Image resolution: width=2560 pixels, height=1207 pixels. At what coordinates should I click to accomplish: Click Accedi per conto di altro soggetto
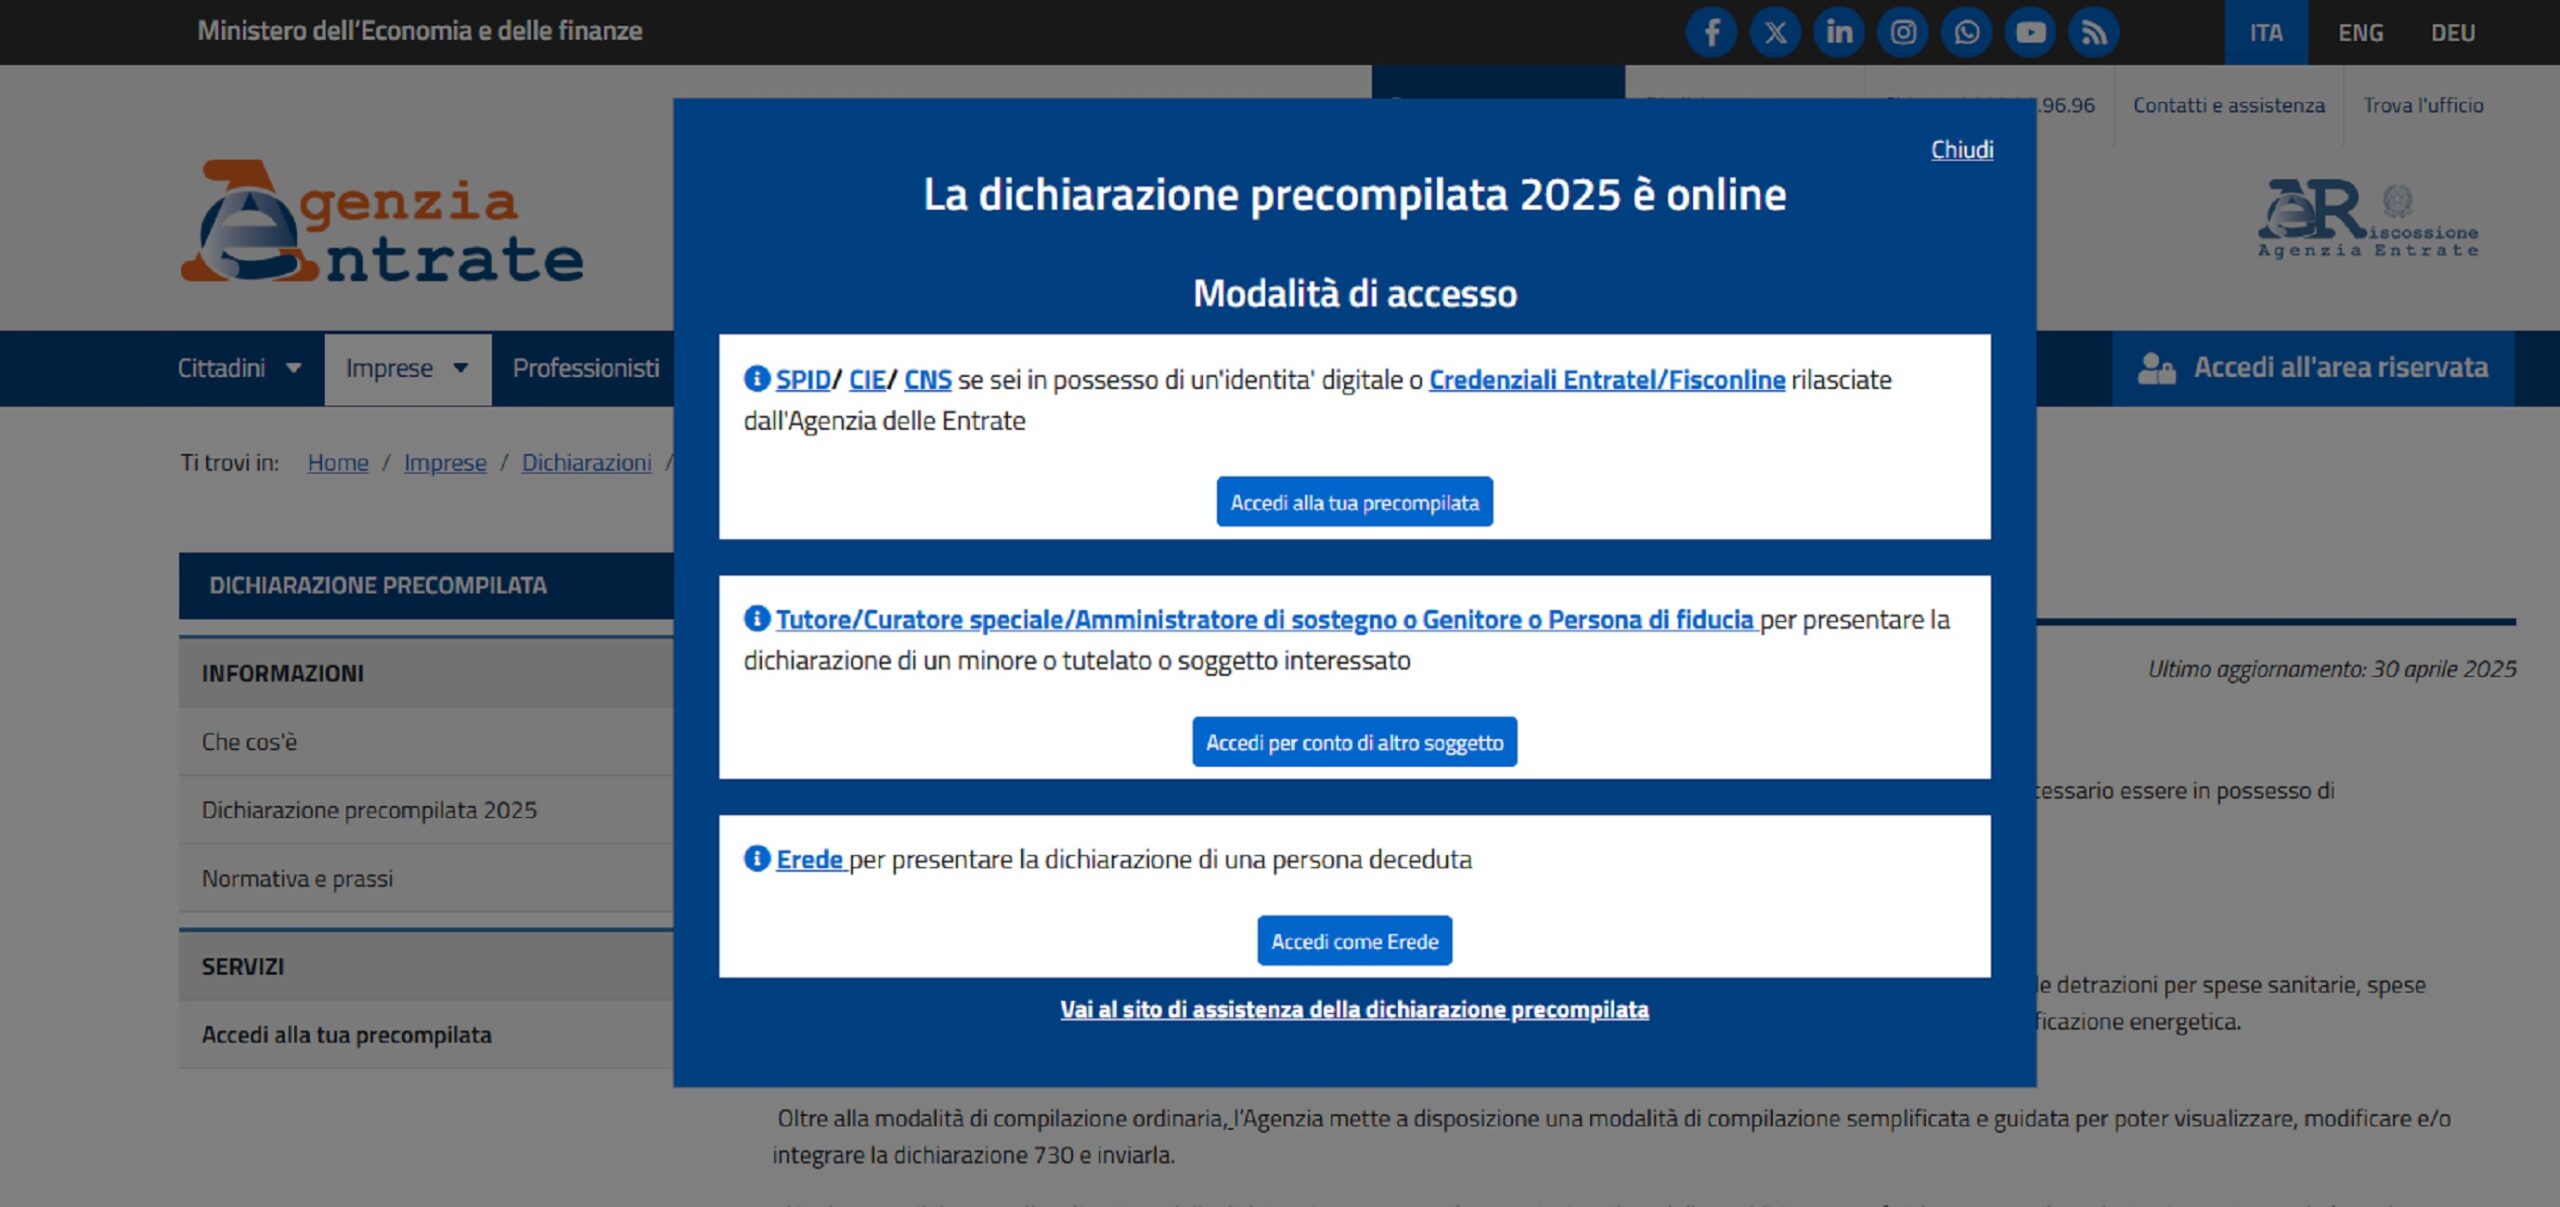click(x=1354, y=741)
